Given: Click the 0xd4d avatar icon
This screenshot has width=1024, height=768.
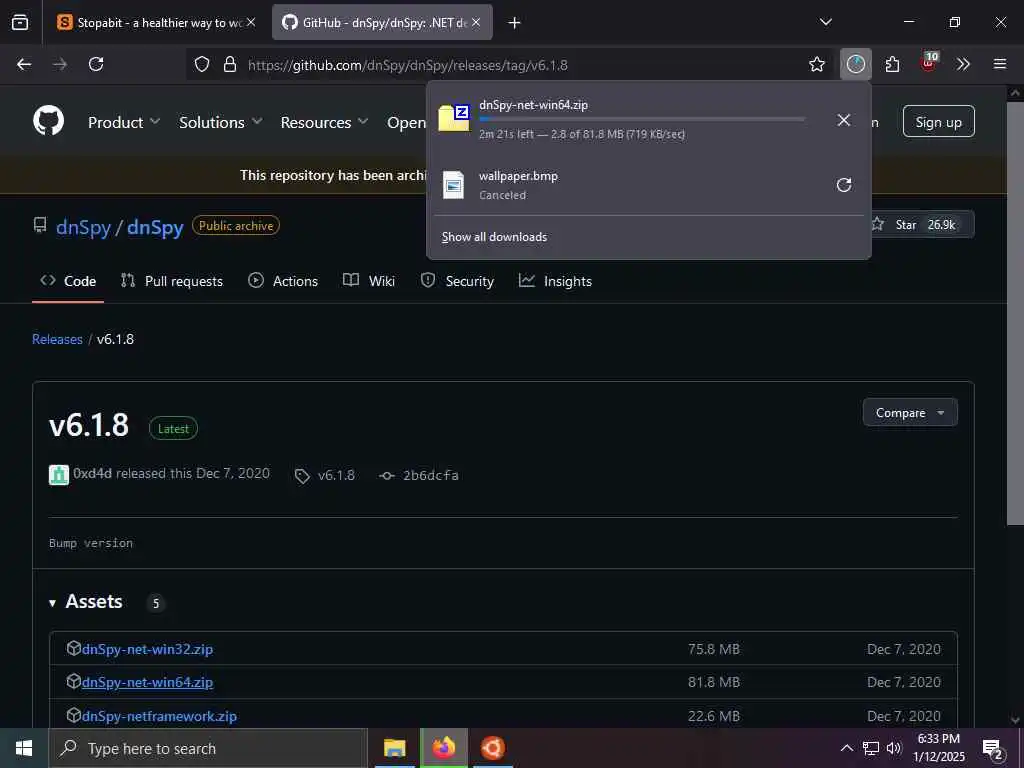Looking at the screenshot, I should tap(59, 474).
